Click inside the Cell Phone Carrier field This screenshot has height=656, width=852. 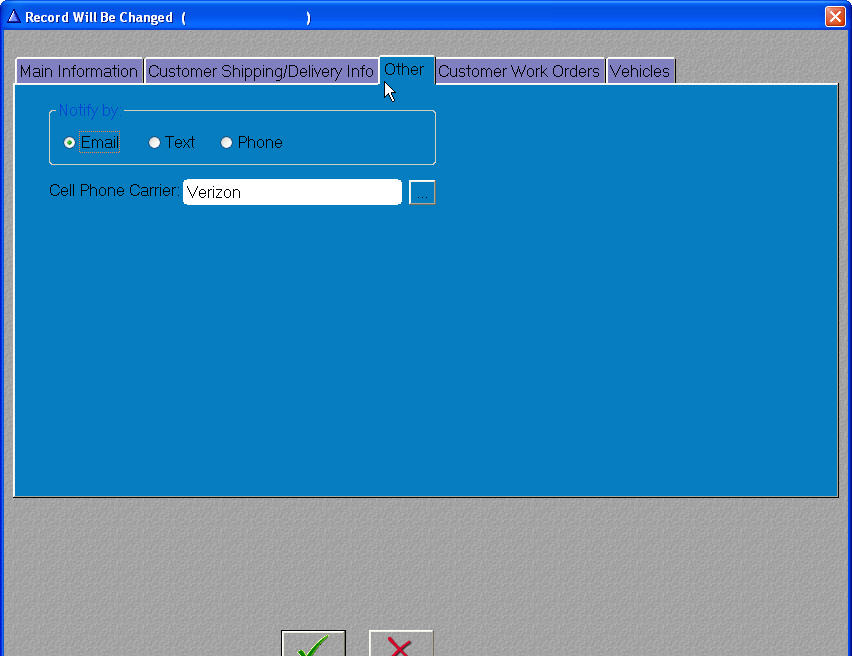pos(292,192)
